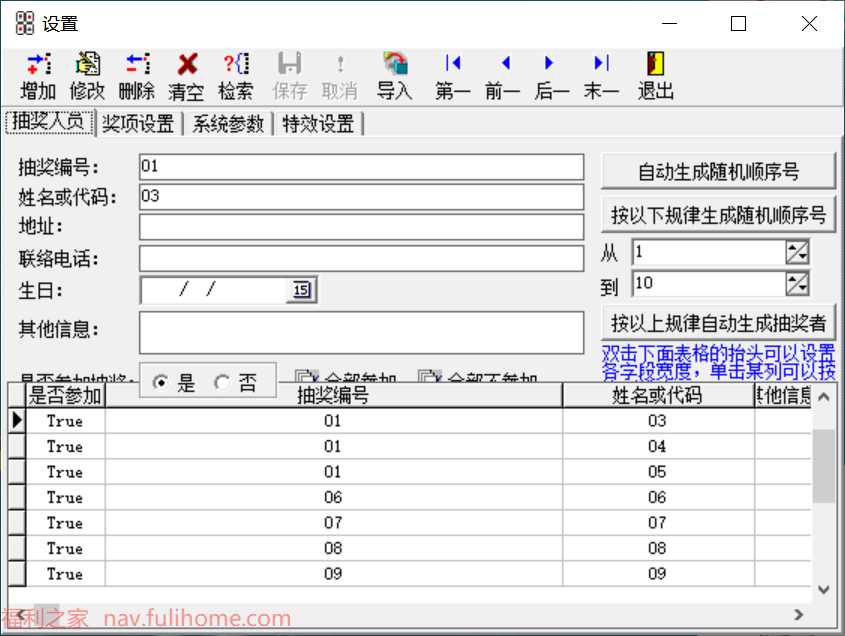
Task: Click the 从 value spinner control
Action: pos(797,252)
